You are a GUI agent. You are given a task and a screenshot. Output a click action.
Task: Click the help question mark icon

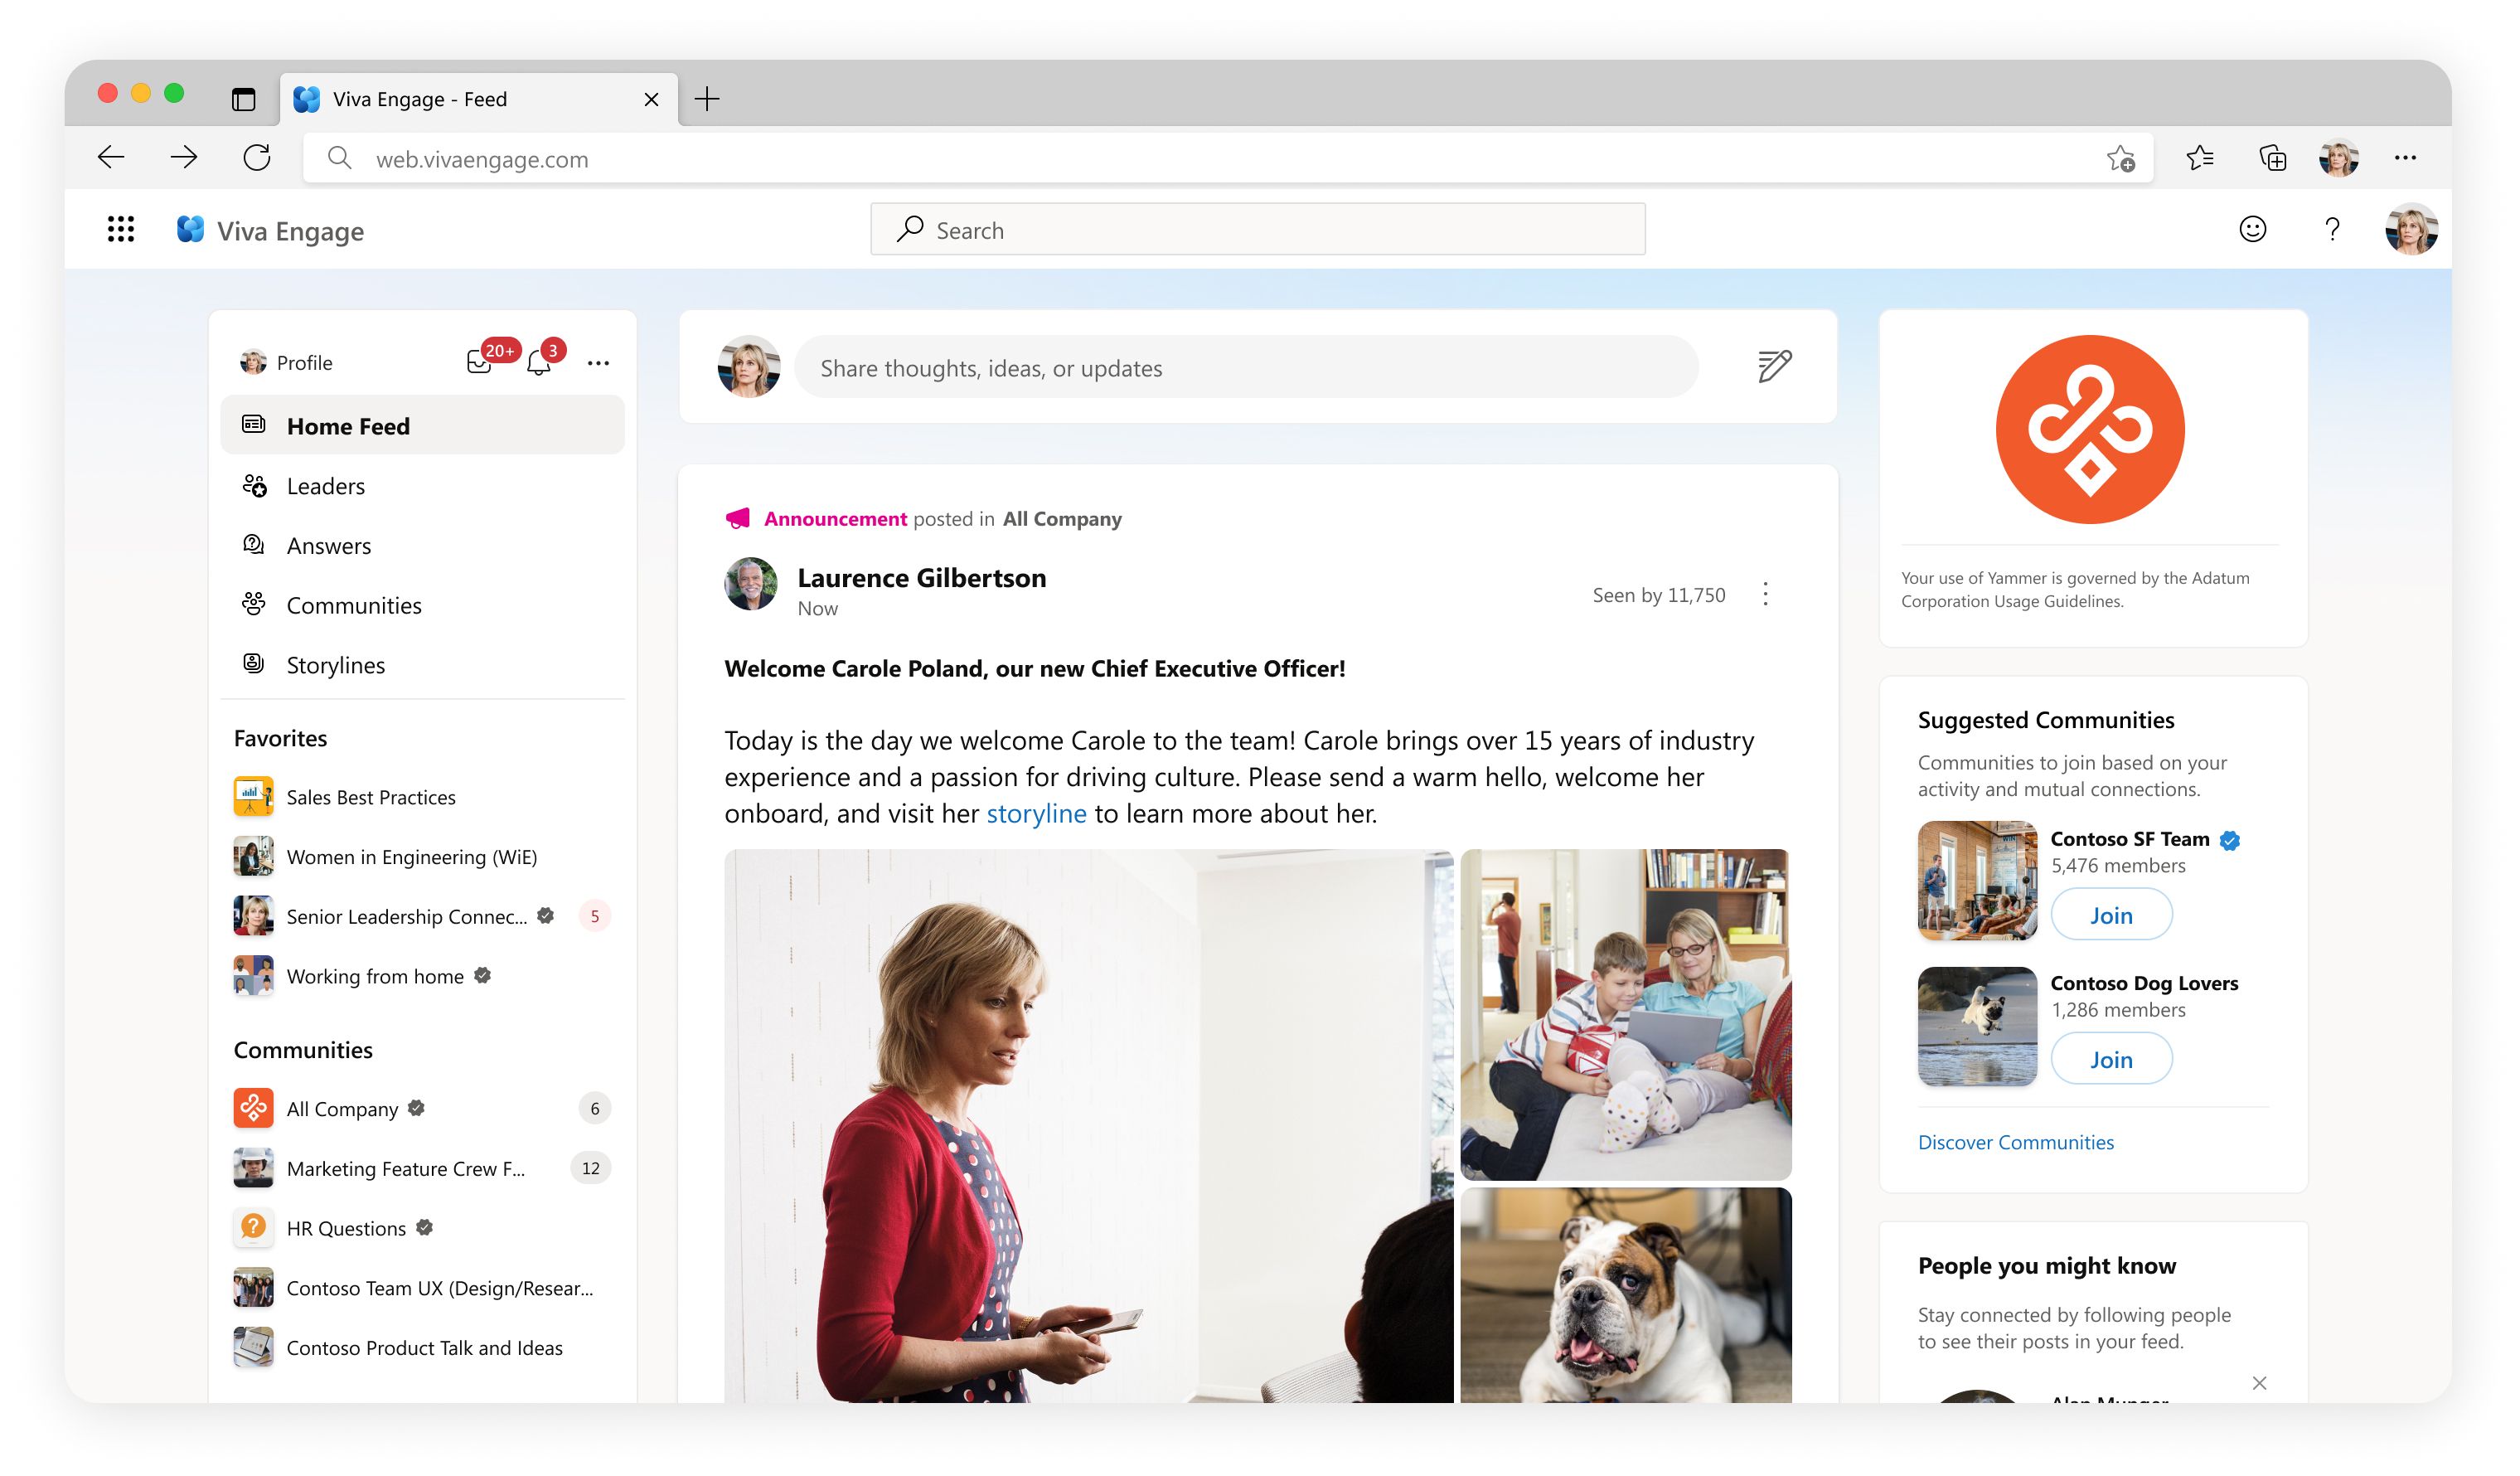2332,230
